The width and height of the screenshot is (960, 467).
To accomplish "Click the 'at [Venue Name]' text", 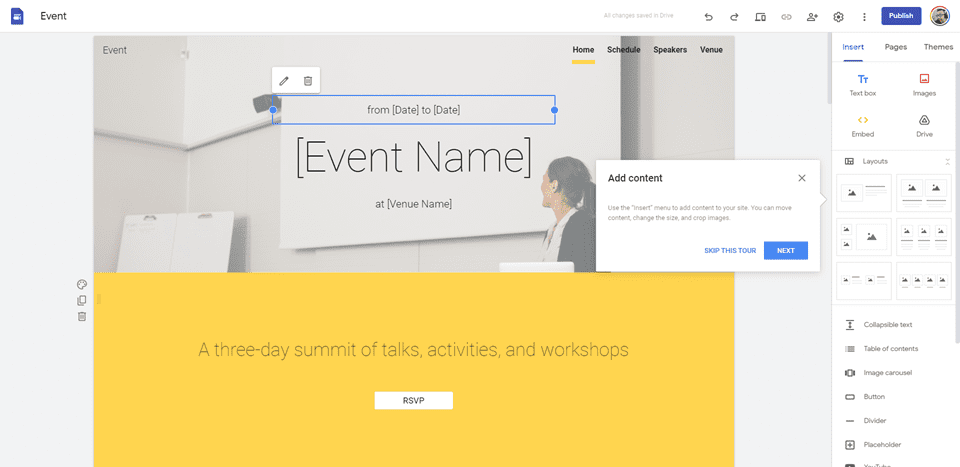I will click(x=414, y=204).
